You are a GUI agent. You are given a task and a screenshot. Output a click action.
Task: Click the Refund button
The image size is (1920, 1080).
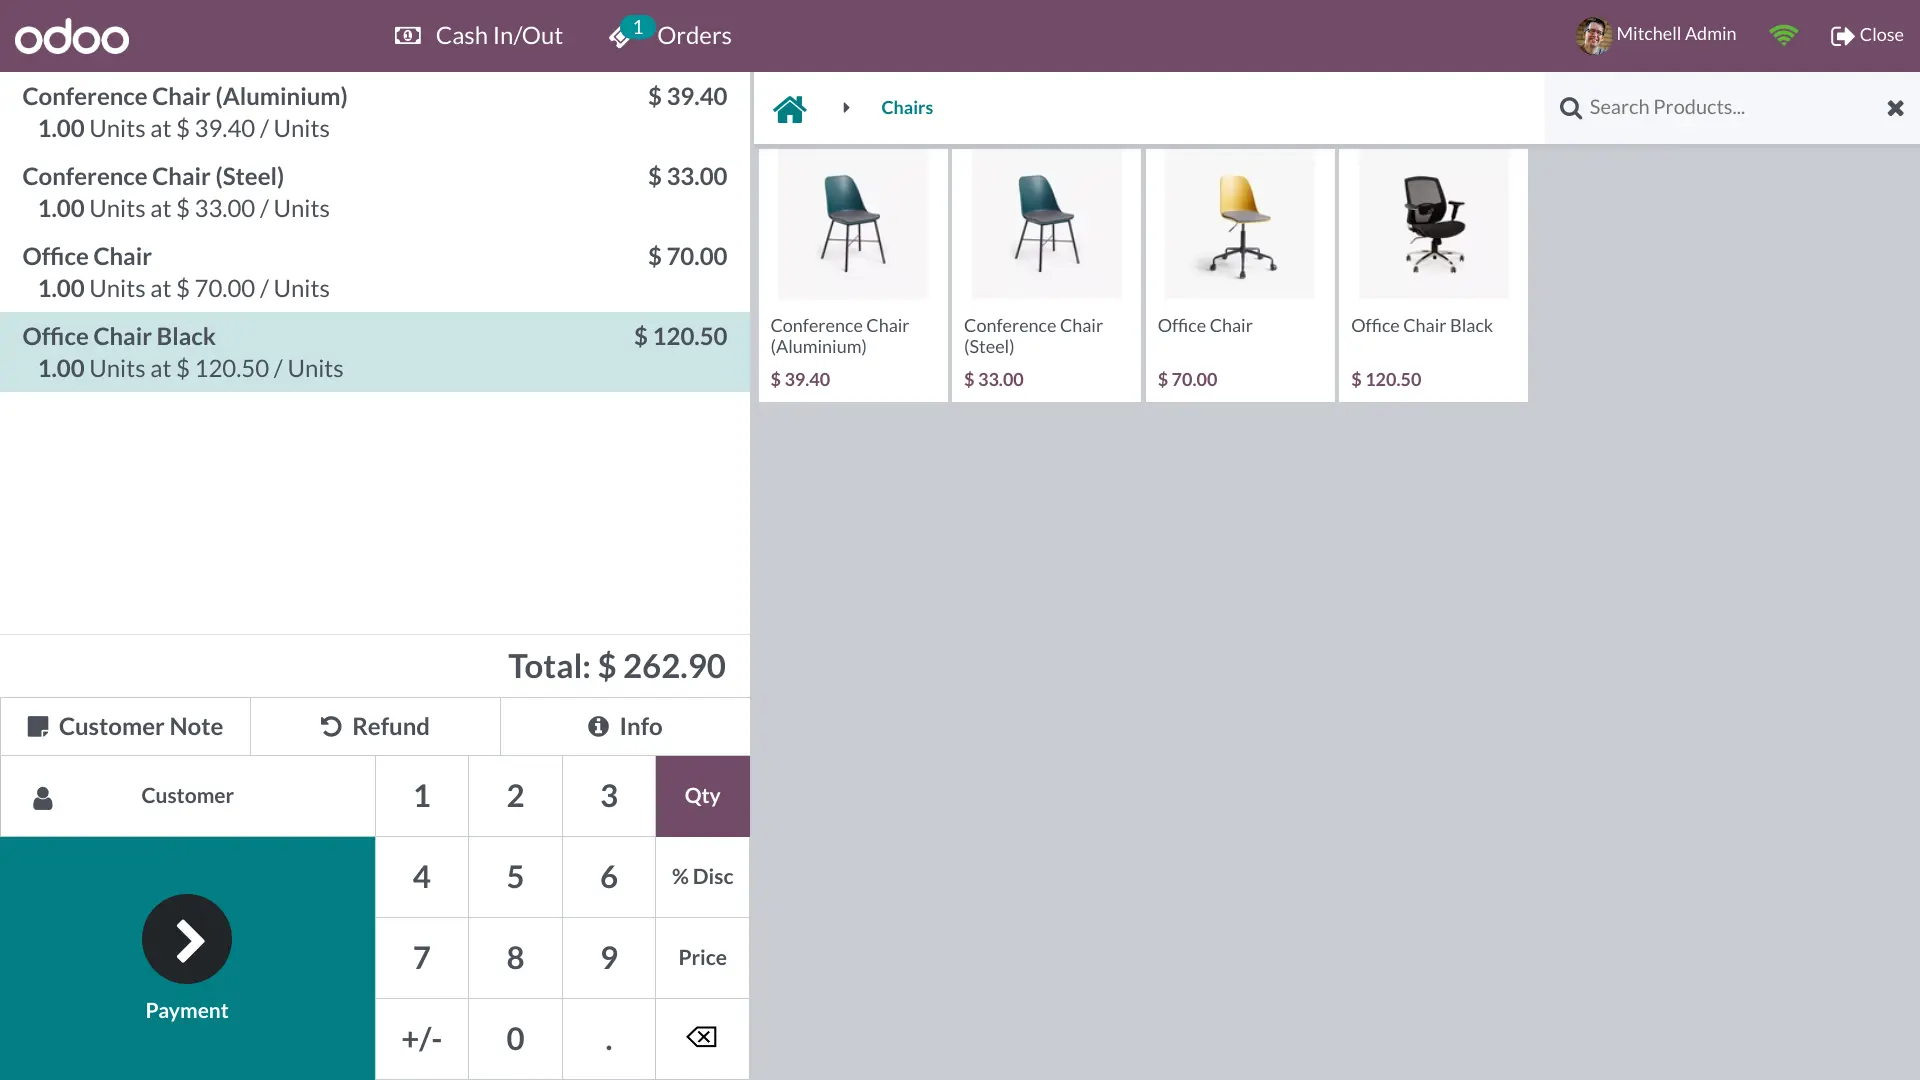[x=375, y=727]
